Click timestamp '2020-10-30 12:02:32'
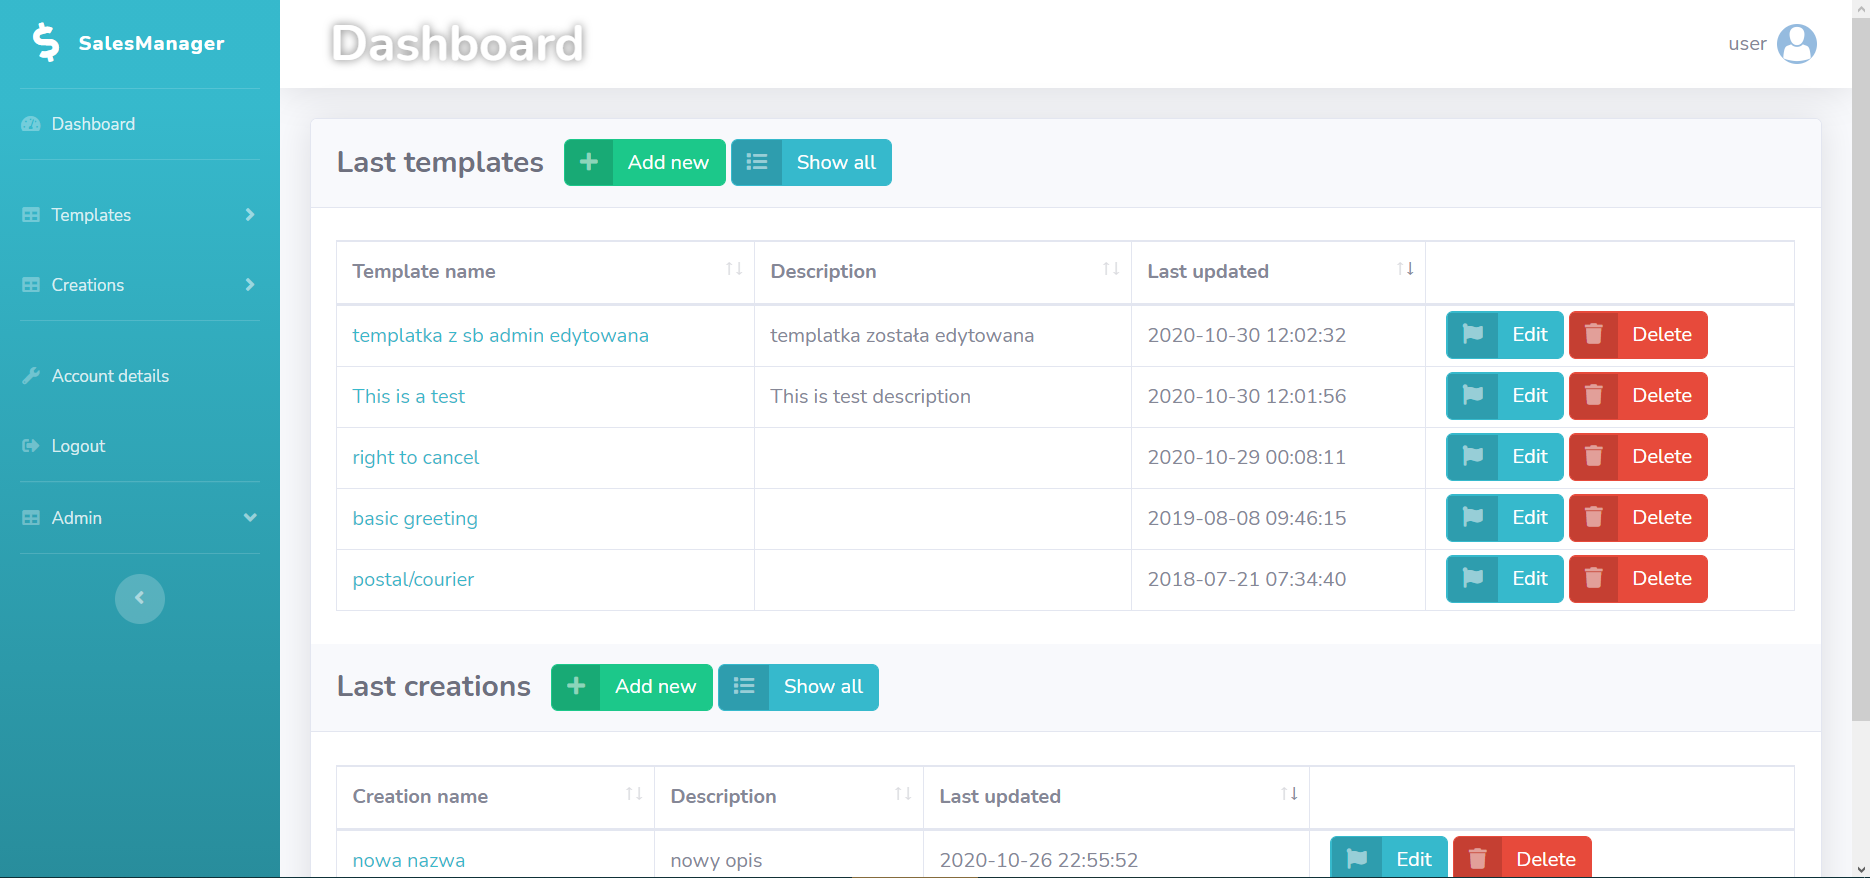Screen dimensions: 1870x878 1247,336
